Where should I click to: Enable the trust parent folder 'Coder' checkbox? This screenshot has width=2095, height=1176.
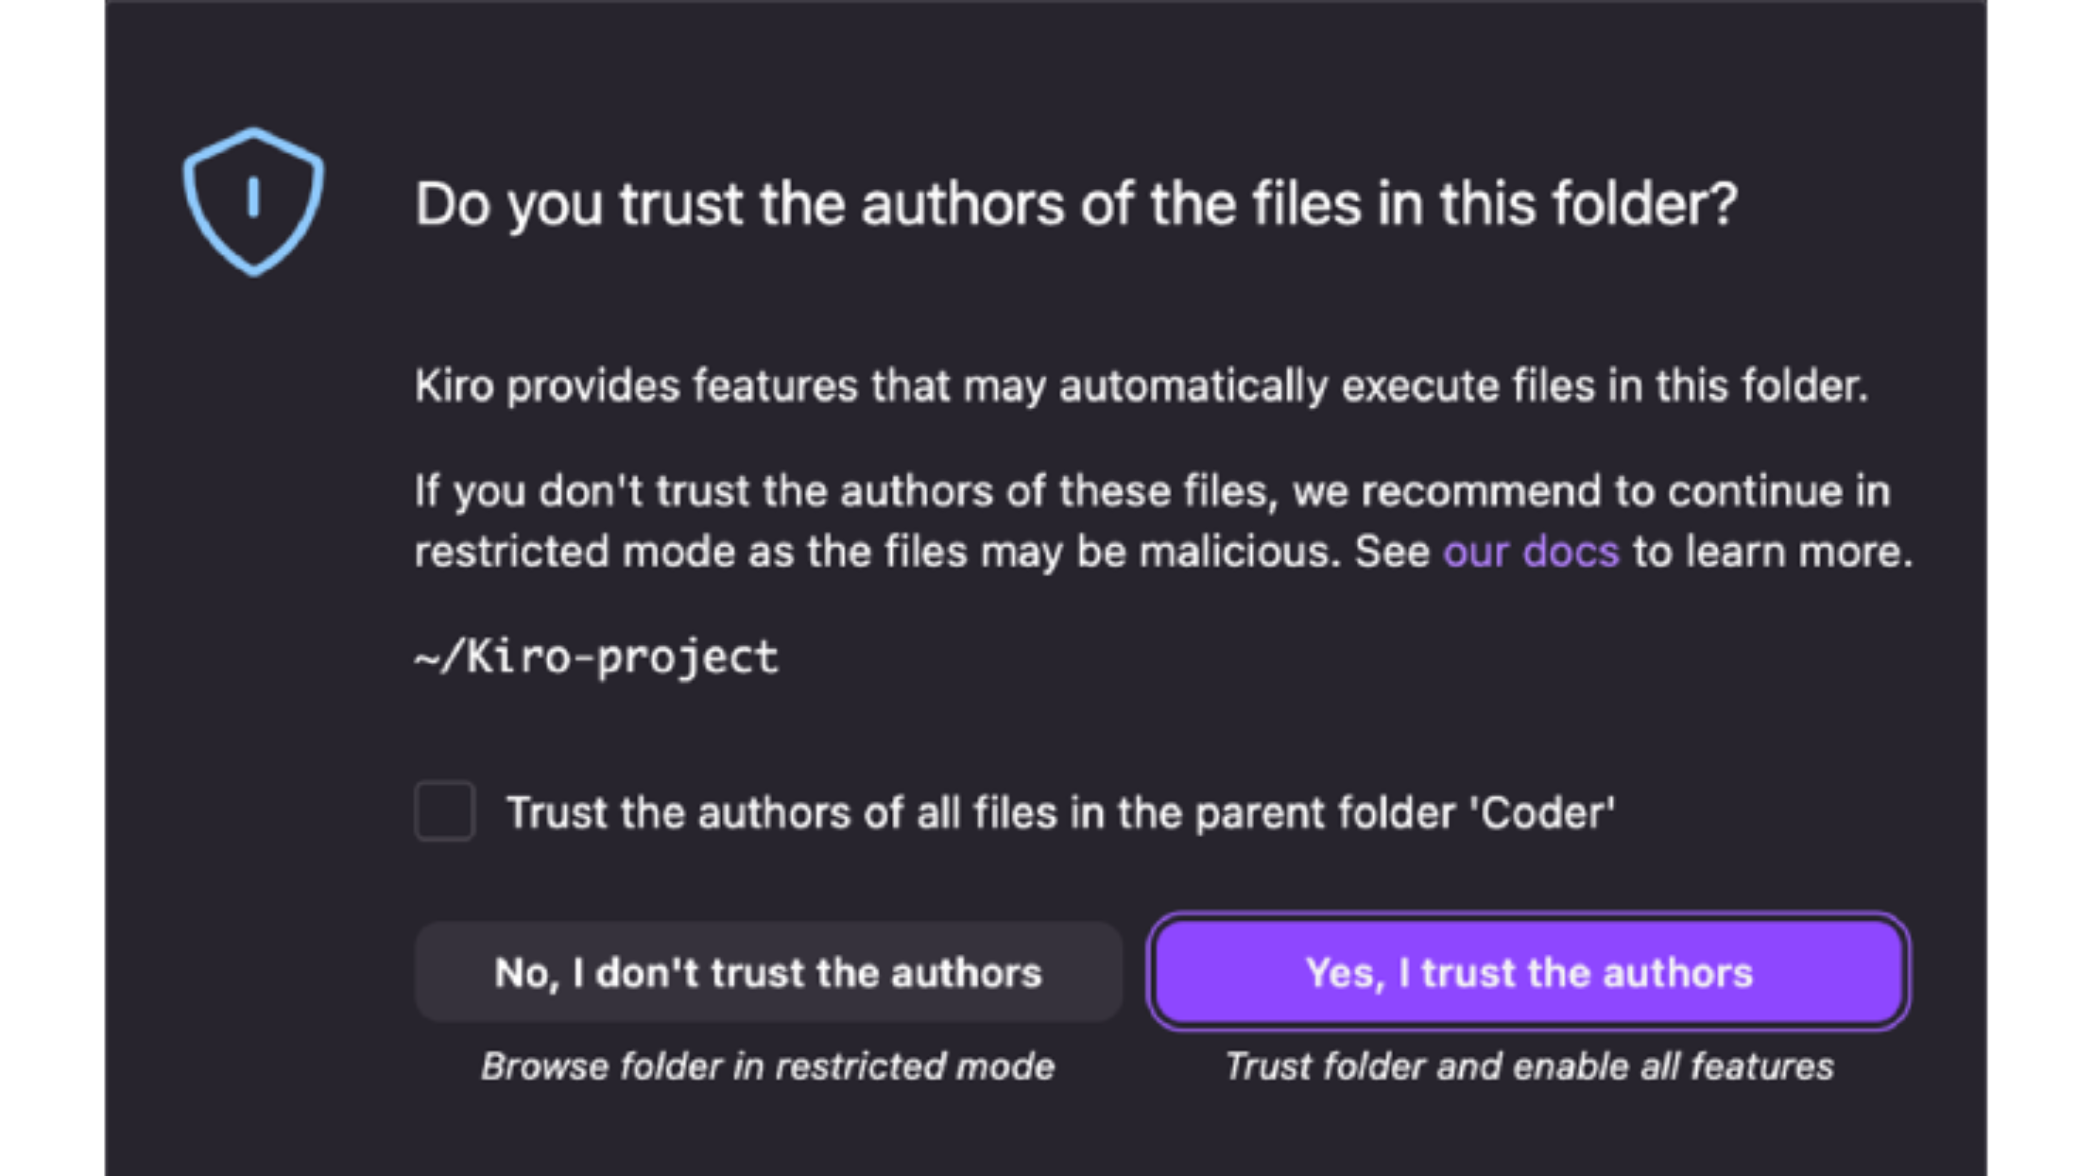pyautogui.click(x=445, y=811)
